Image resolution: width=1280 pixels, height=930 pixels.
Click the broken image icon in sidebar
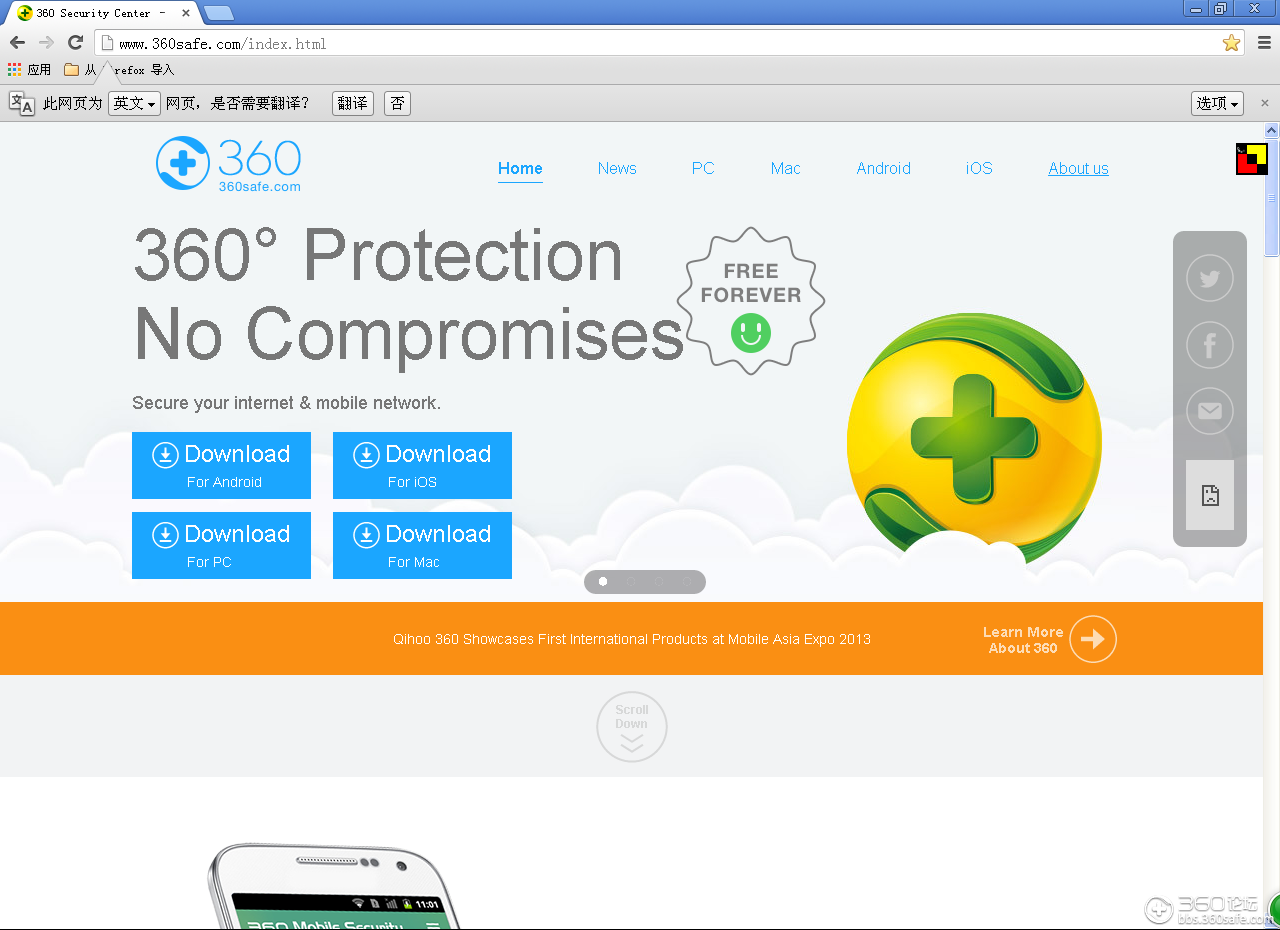pyautogui.click(x=1210, y=495)
